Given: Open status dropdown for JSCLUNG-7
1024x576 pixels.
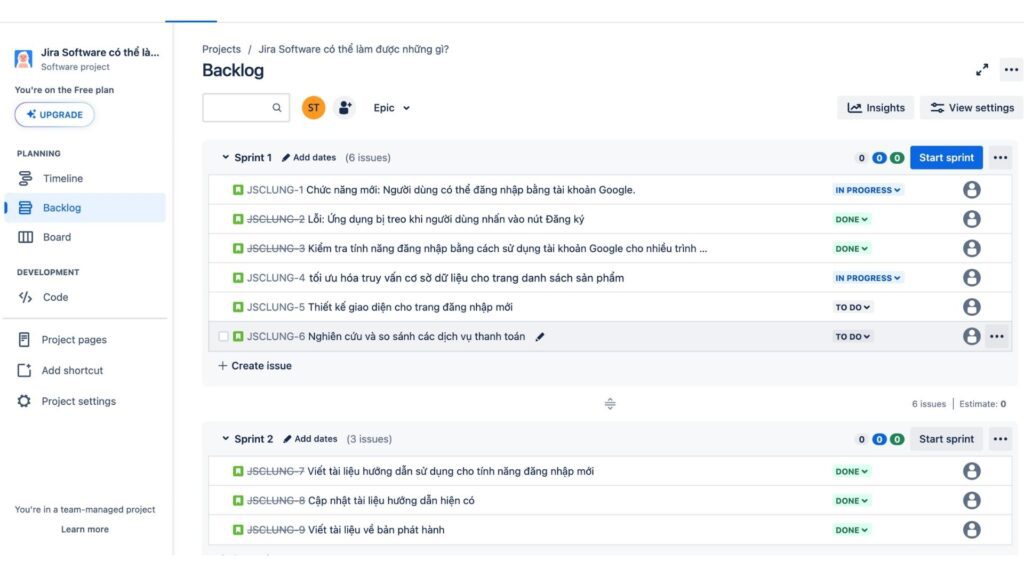Looking at the screenshot, I should coord(852,472).
